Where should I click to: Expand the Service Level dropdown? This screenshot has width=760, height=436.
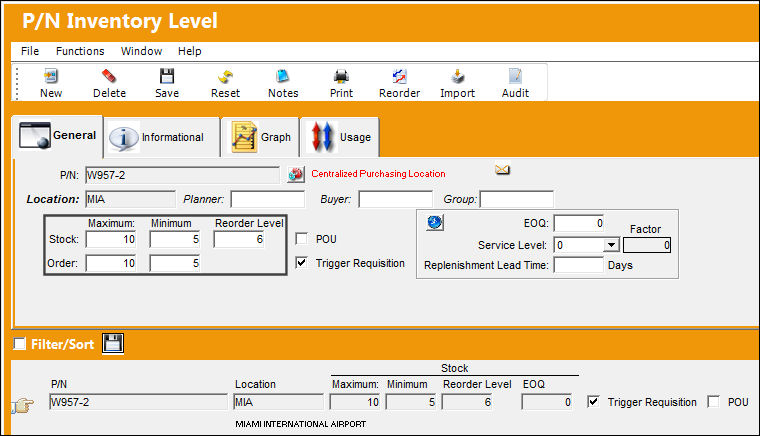click(612, 245)
